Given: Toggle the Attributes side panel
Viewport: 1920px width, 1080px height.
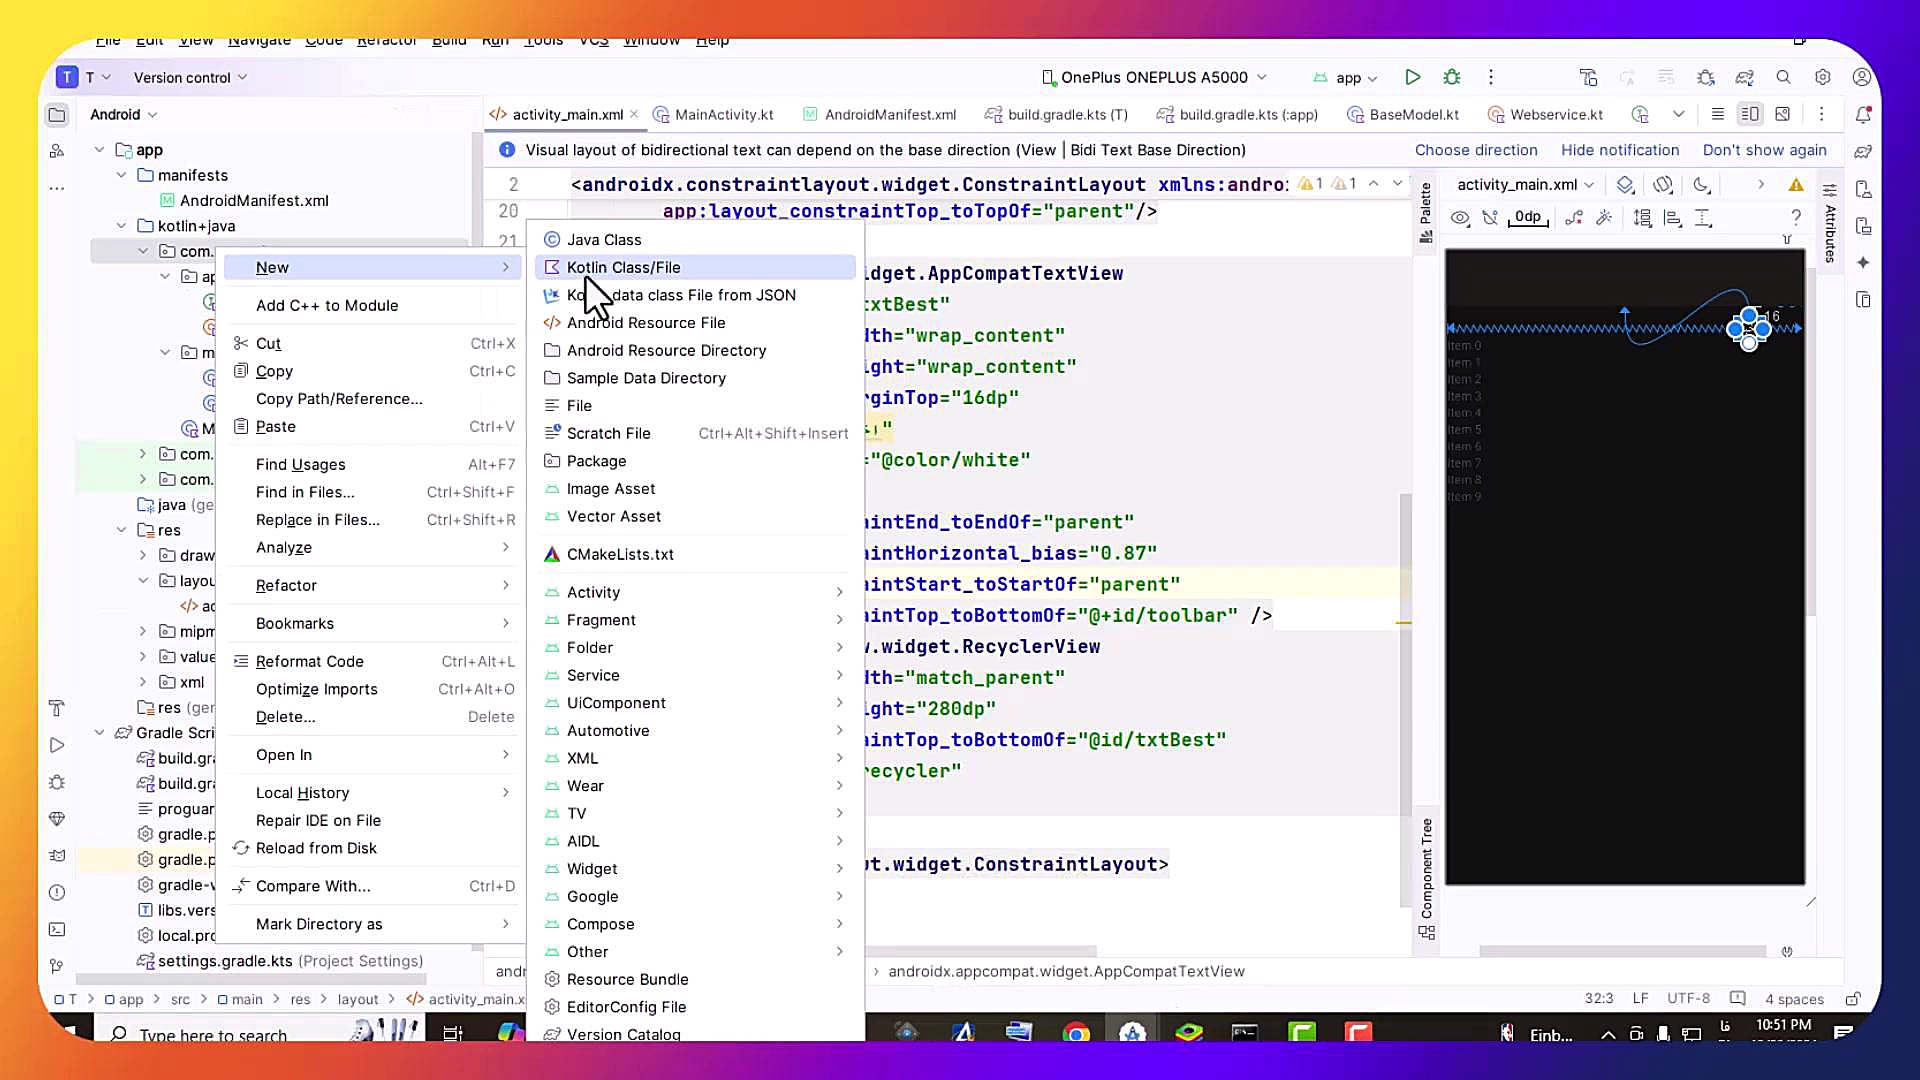Looking at the screenshot, I should [x=1830, y=223].
